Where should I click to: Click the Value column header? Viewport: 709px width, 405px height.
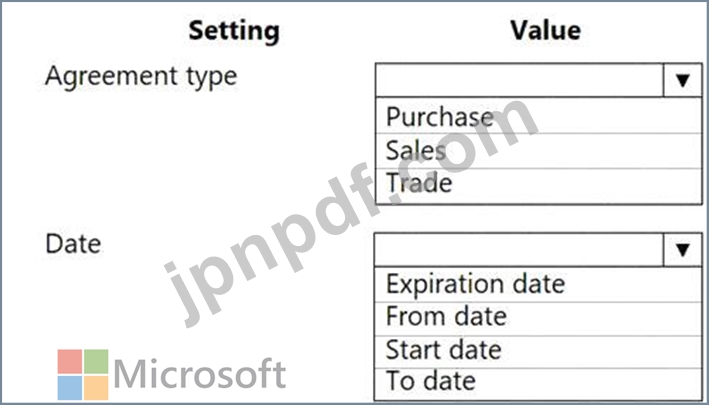tap(545, 31)
